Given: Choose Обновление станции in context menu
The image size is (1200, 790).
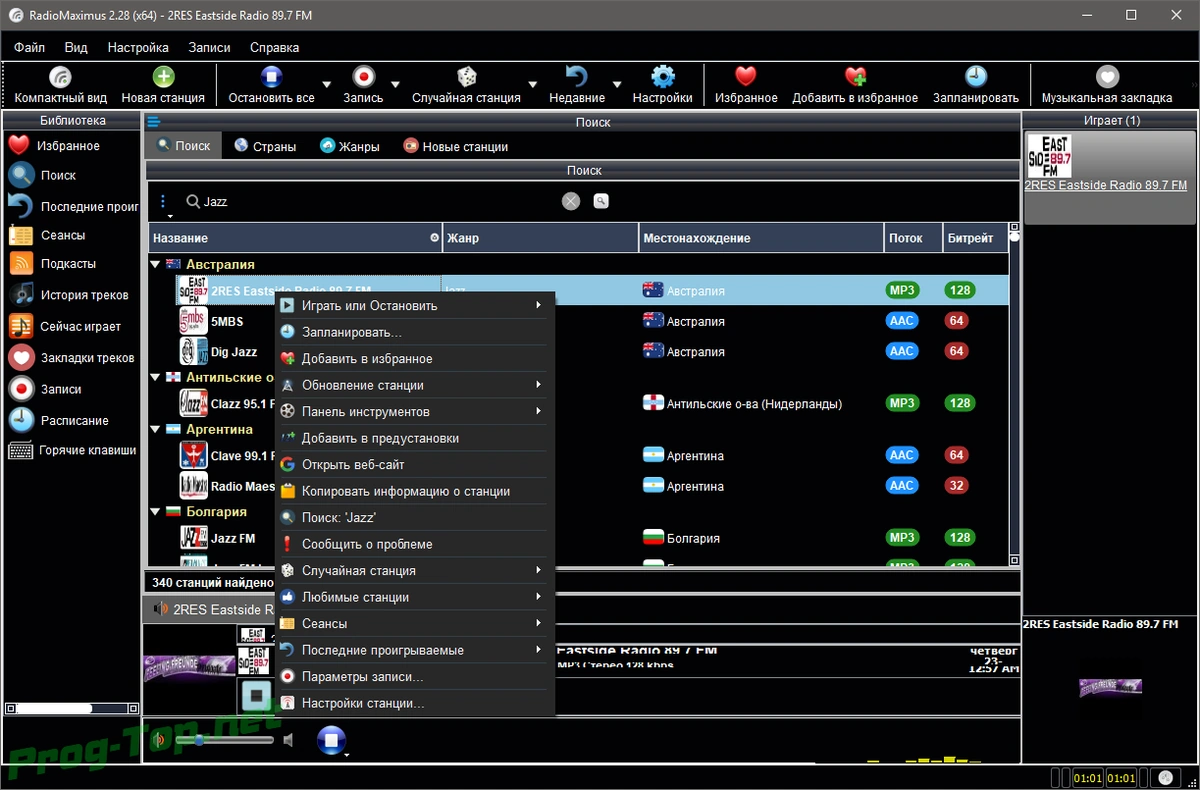Looking at the screenshot, I should (x=413, y=385).
